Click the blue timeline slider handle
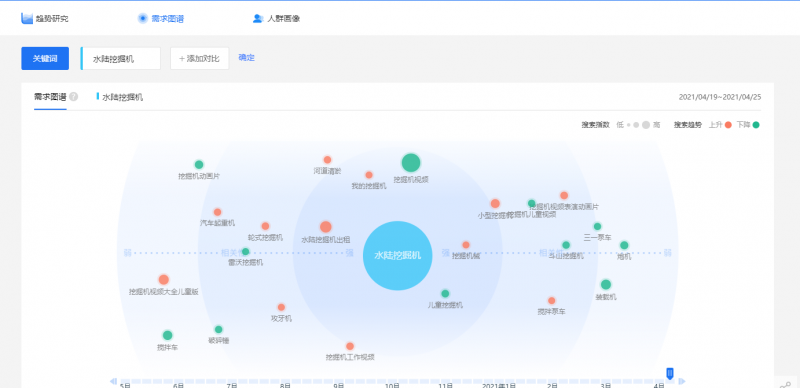Viewport: 800px width, 388px height. (x=670, y=374)
